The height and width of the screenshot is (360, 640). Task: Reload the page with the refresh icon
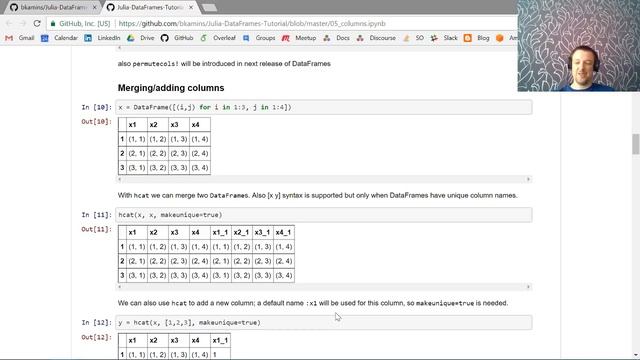click(x=37, y=24)
